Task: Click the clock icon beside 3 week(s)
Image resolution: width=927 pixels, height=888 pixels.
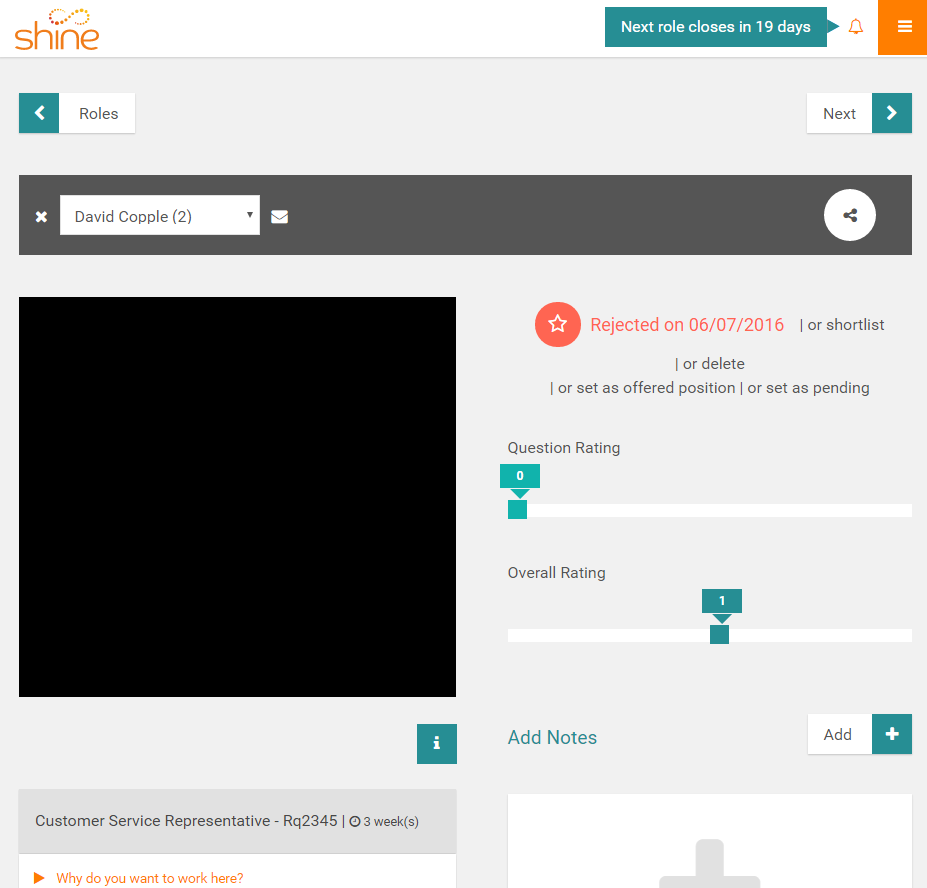Action: pos(355,821)
